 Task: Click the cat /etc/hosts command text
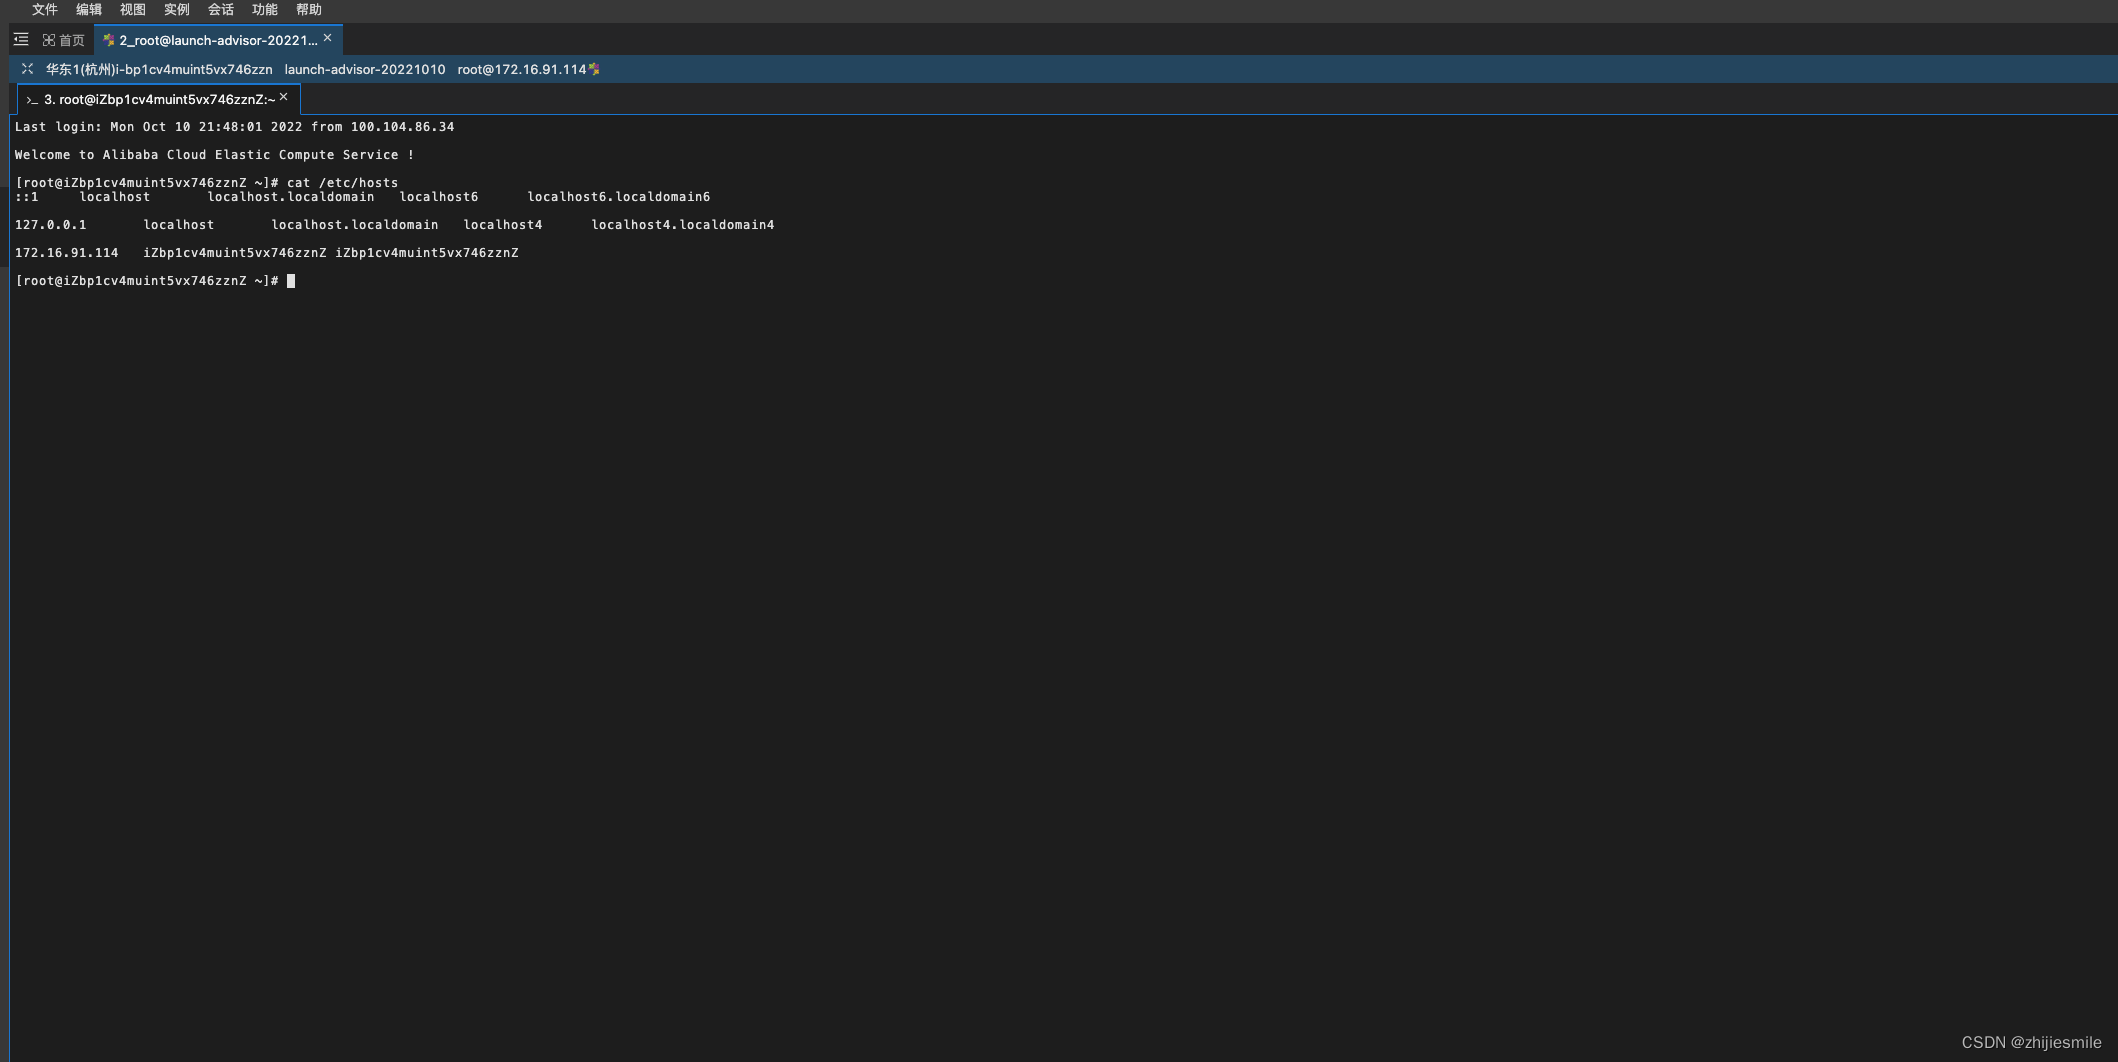pyautogui.click(x=343, y=183)
